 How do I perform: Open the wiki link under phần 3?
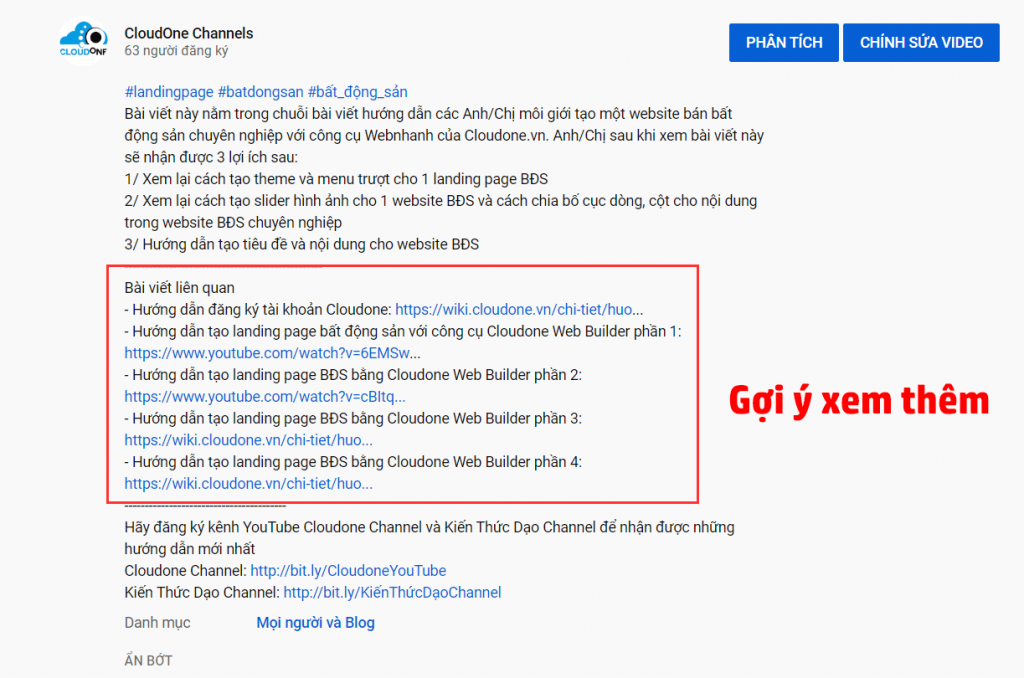pyautogui.click(x=248, y=440)
